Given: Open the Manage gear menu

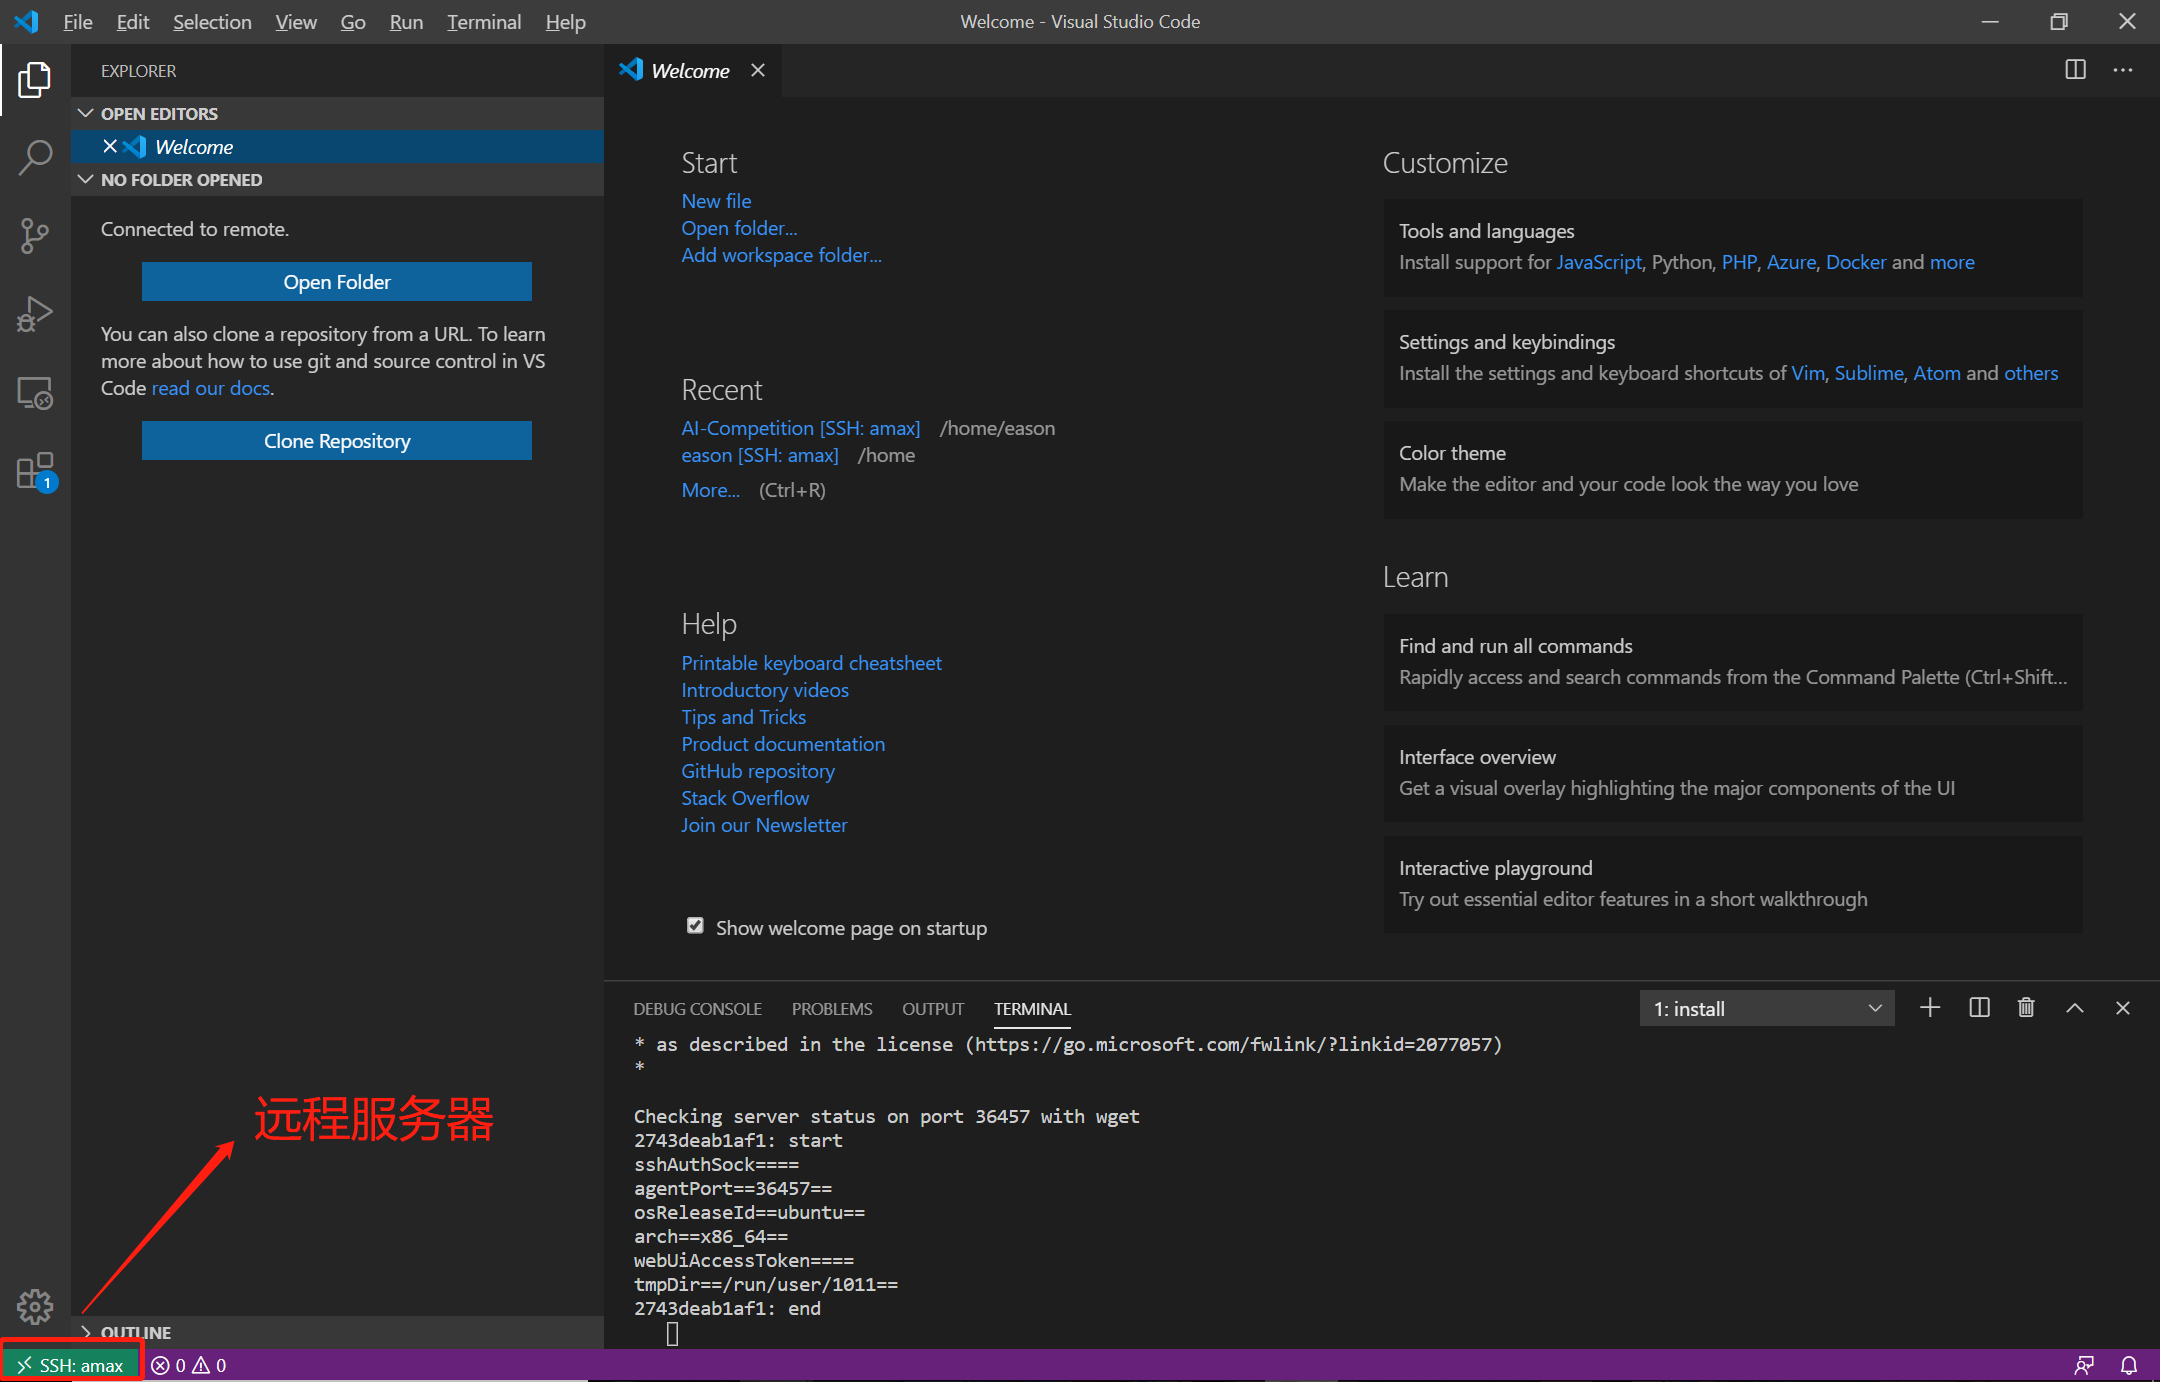Looking at the screenshot, I should pos(35,1306).
